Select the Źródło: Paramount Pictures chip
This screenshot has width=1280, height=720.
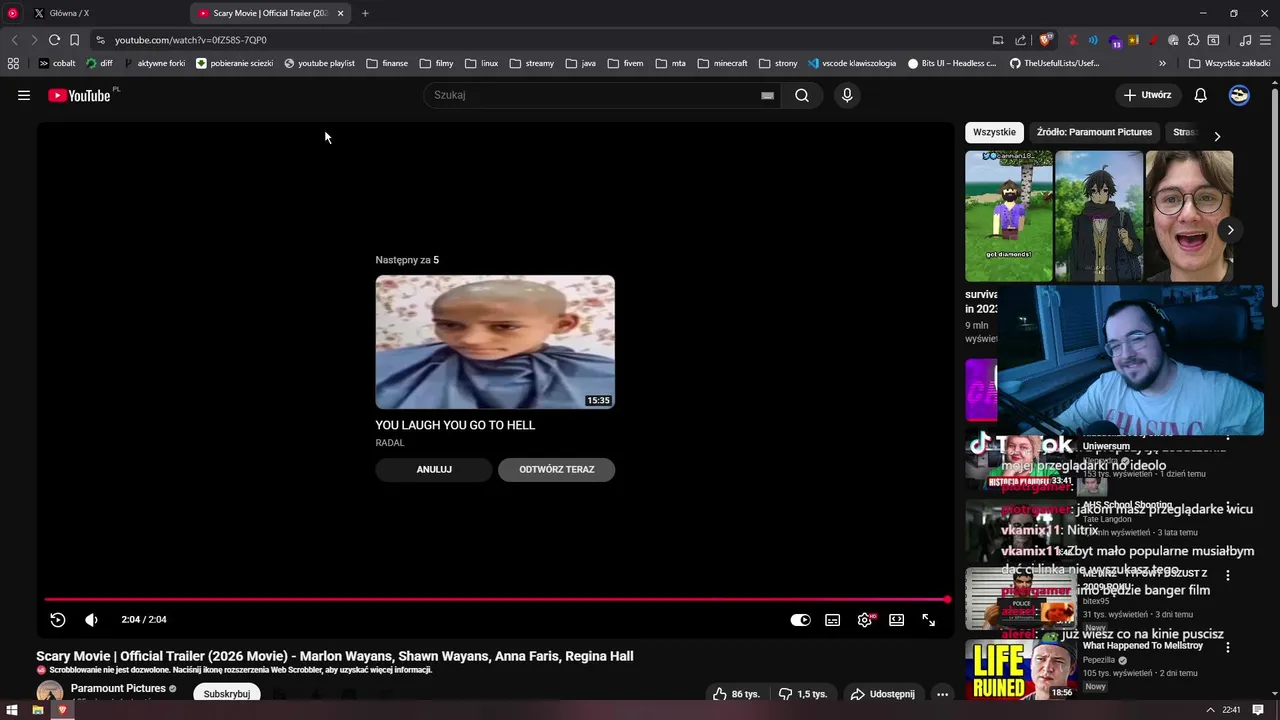click(x=1094, y=132)
